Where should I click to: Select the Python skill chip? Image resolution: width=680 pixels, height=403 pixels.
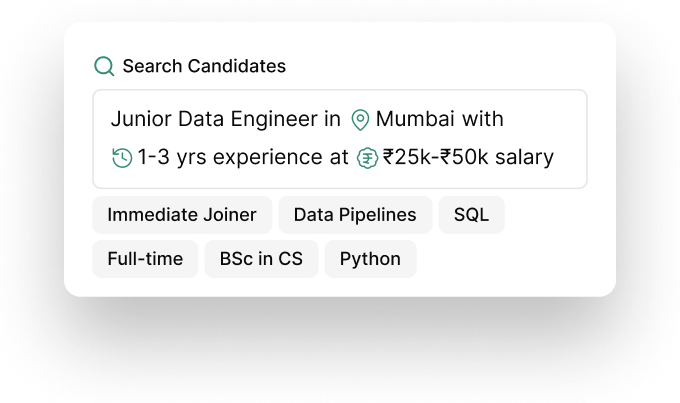[x=370, y=259]
